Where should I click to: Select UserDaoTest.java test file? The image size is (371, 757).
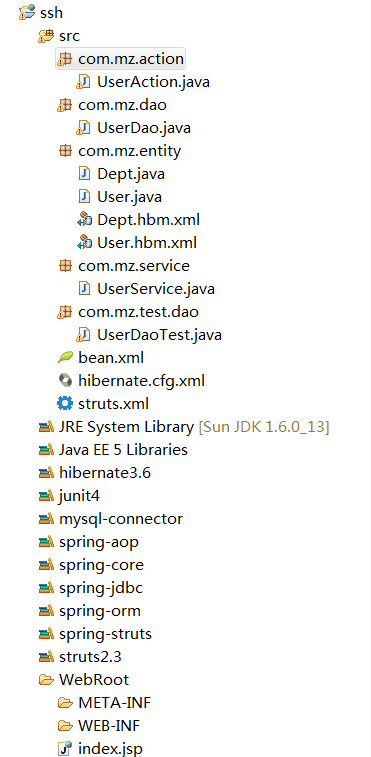(159, 335)
